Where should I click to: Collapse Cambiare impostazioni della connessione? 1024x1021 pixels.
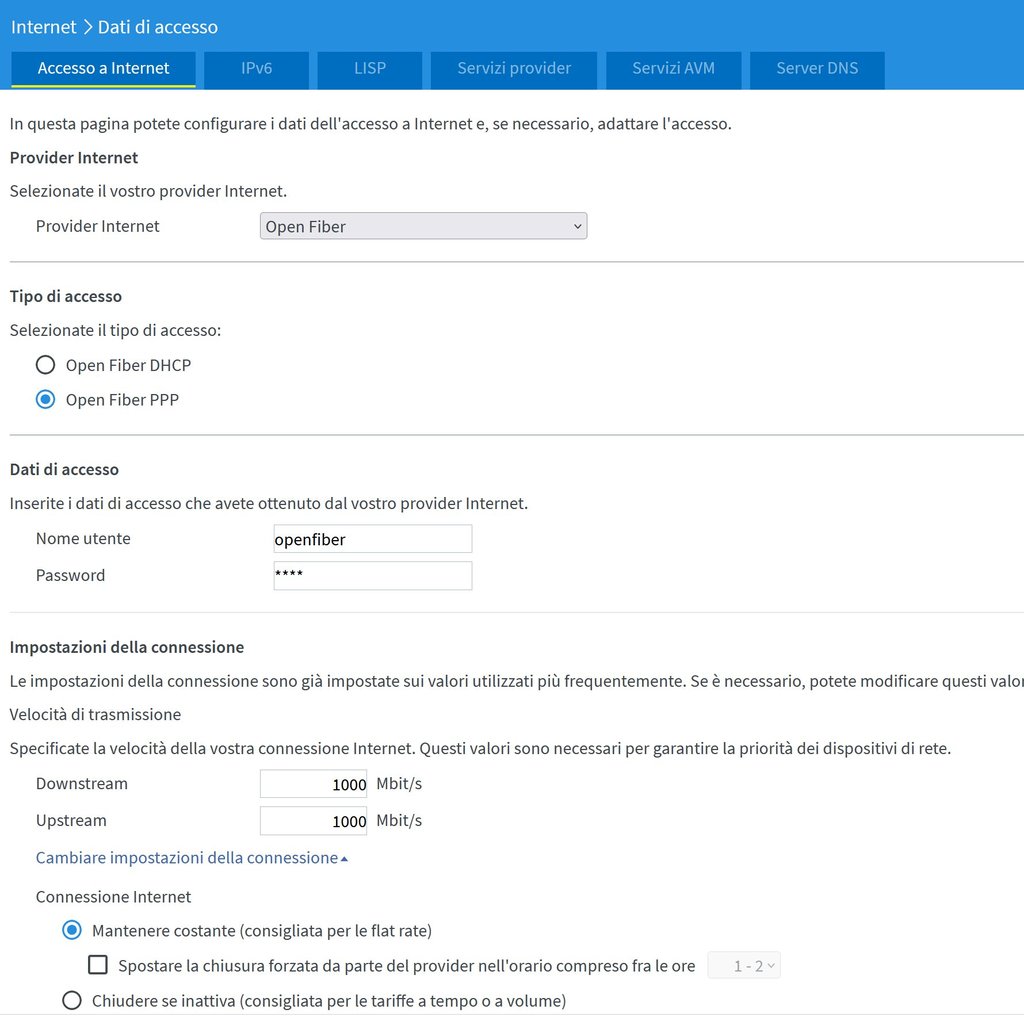191,858
